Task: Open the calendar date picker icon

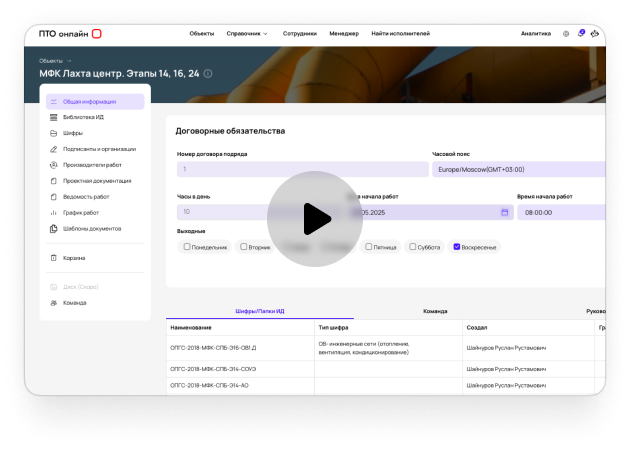Action: [504, 212]
